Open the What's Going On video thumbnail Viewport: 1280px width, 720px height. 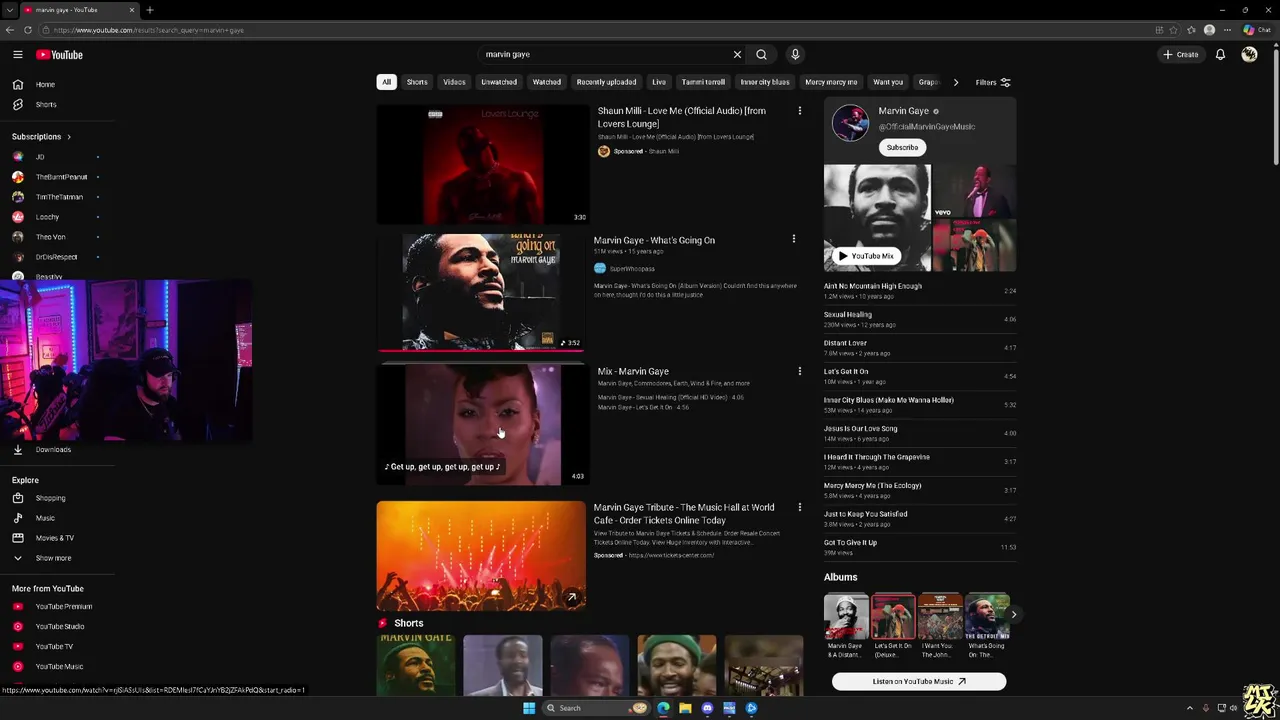click(481, 292)
